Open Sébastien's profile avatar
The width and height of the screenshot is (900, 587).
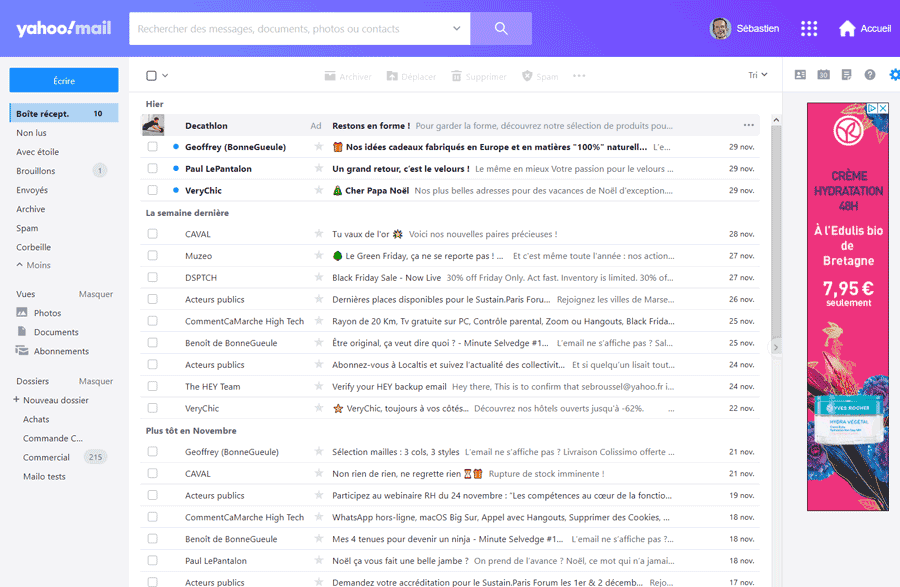720,28
